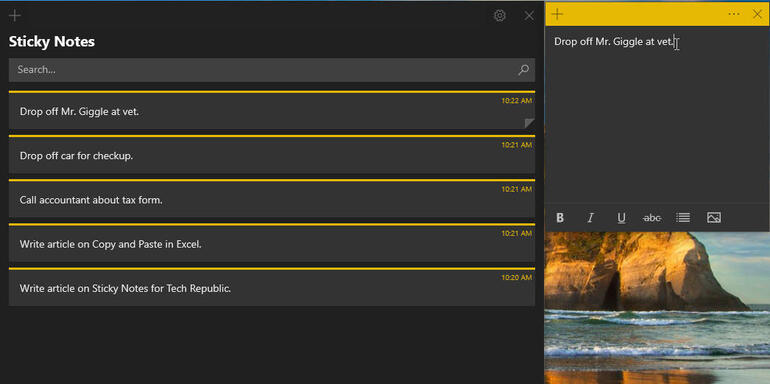Close the open yellow sticky note
Viewport: 770px width, 384px height.
[x=757, y=14]
